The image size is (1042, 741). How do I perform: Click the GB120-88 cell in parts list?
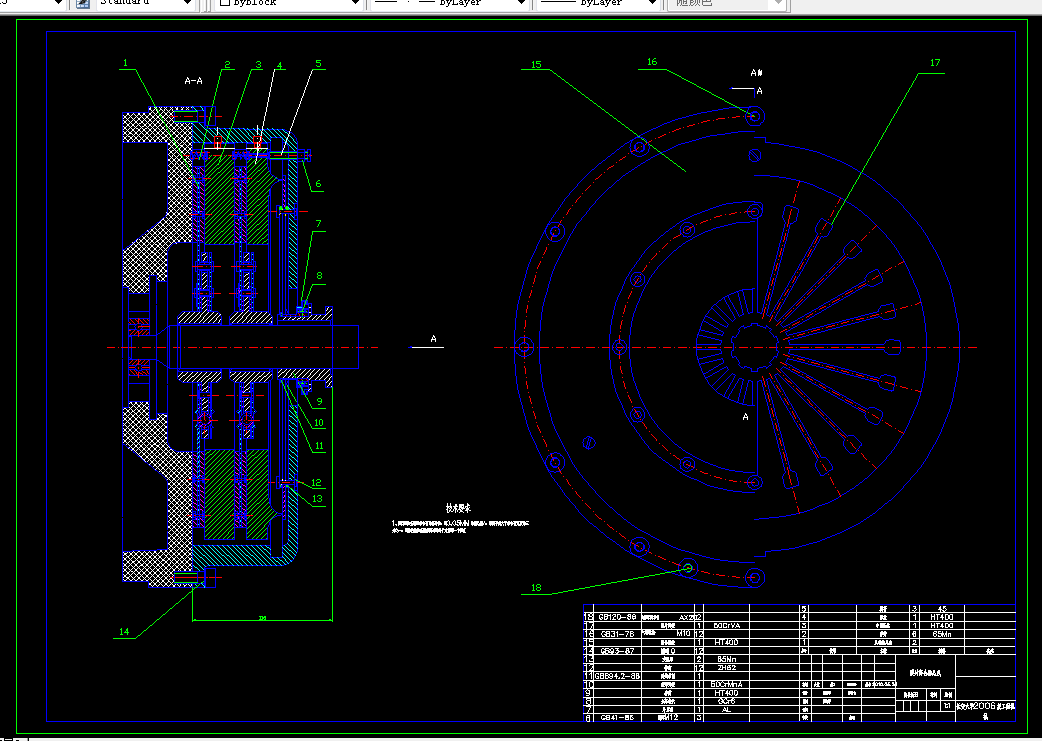[617, 617]
